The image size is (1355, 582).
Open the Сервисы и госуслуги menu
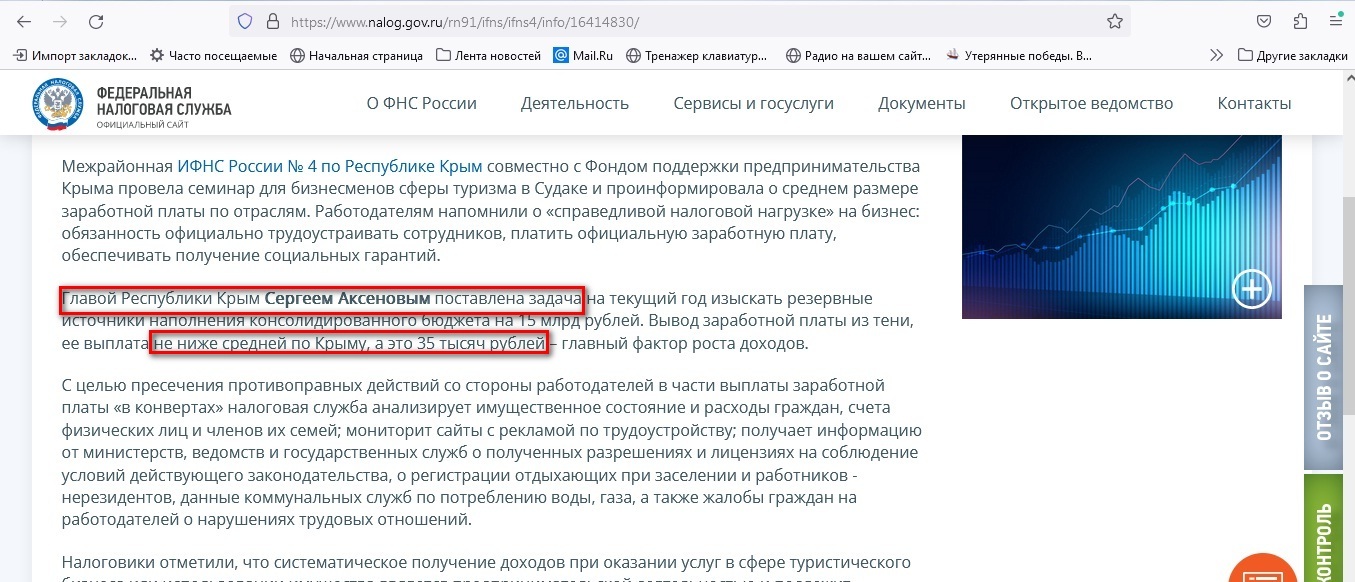[x=753, y=103]
